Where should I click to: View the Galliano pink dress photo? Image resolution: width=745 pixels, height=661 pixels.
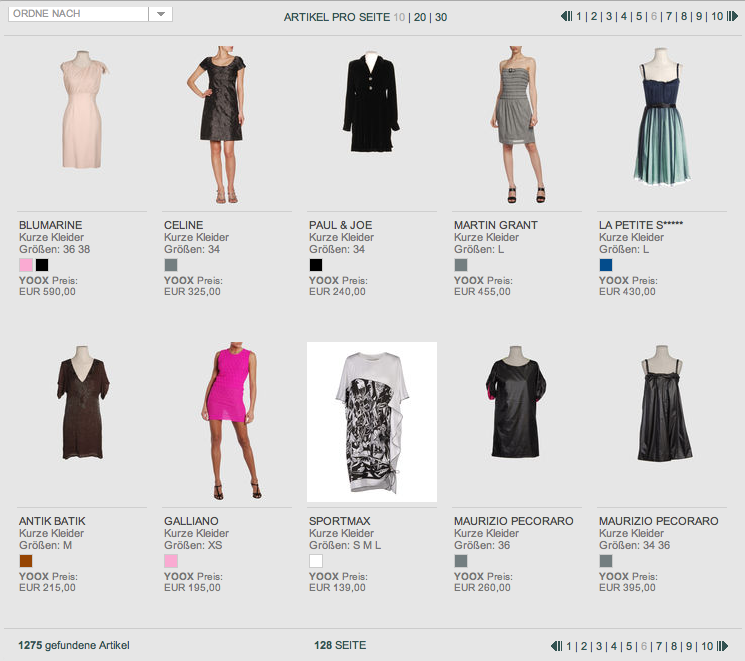tap(227, 422)
